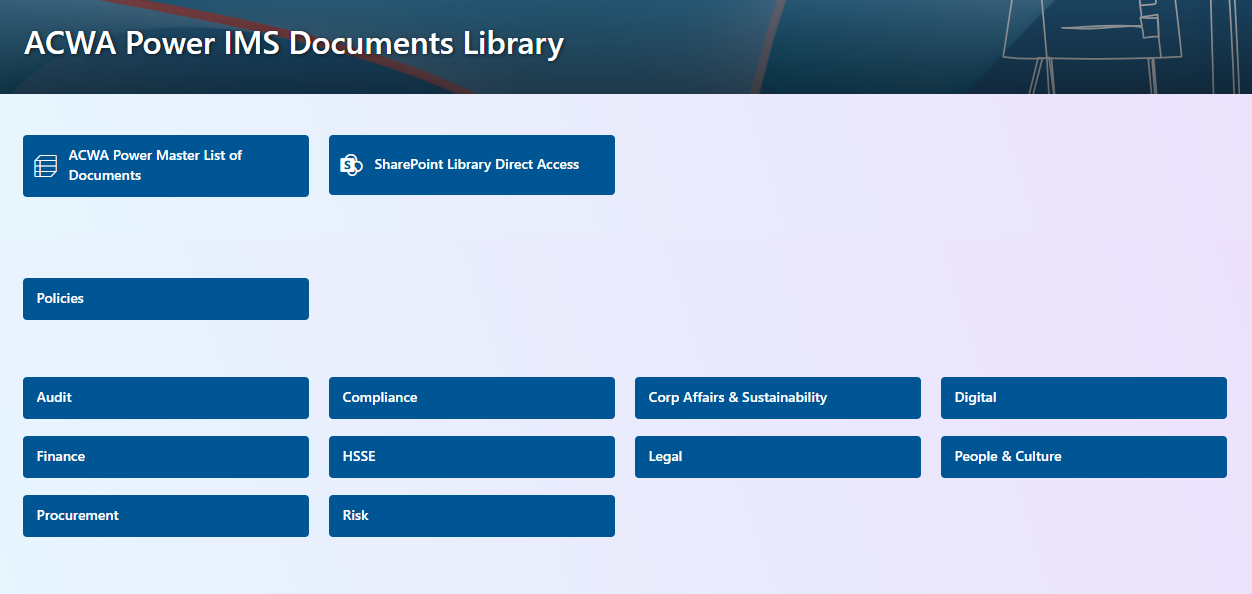
Task: Open Corp Affairs & Sustainability documents
Action: coord(777,397)
